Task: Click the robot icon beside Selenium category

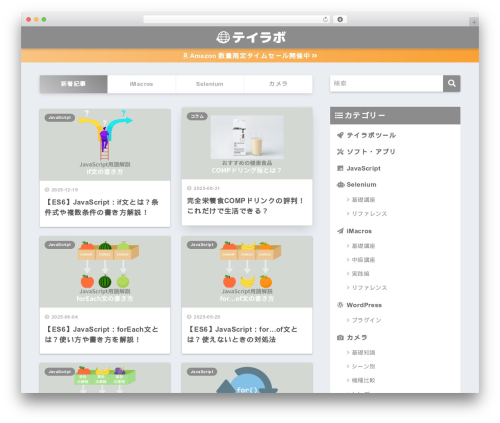Action: (340, 185)
